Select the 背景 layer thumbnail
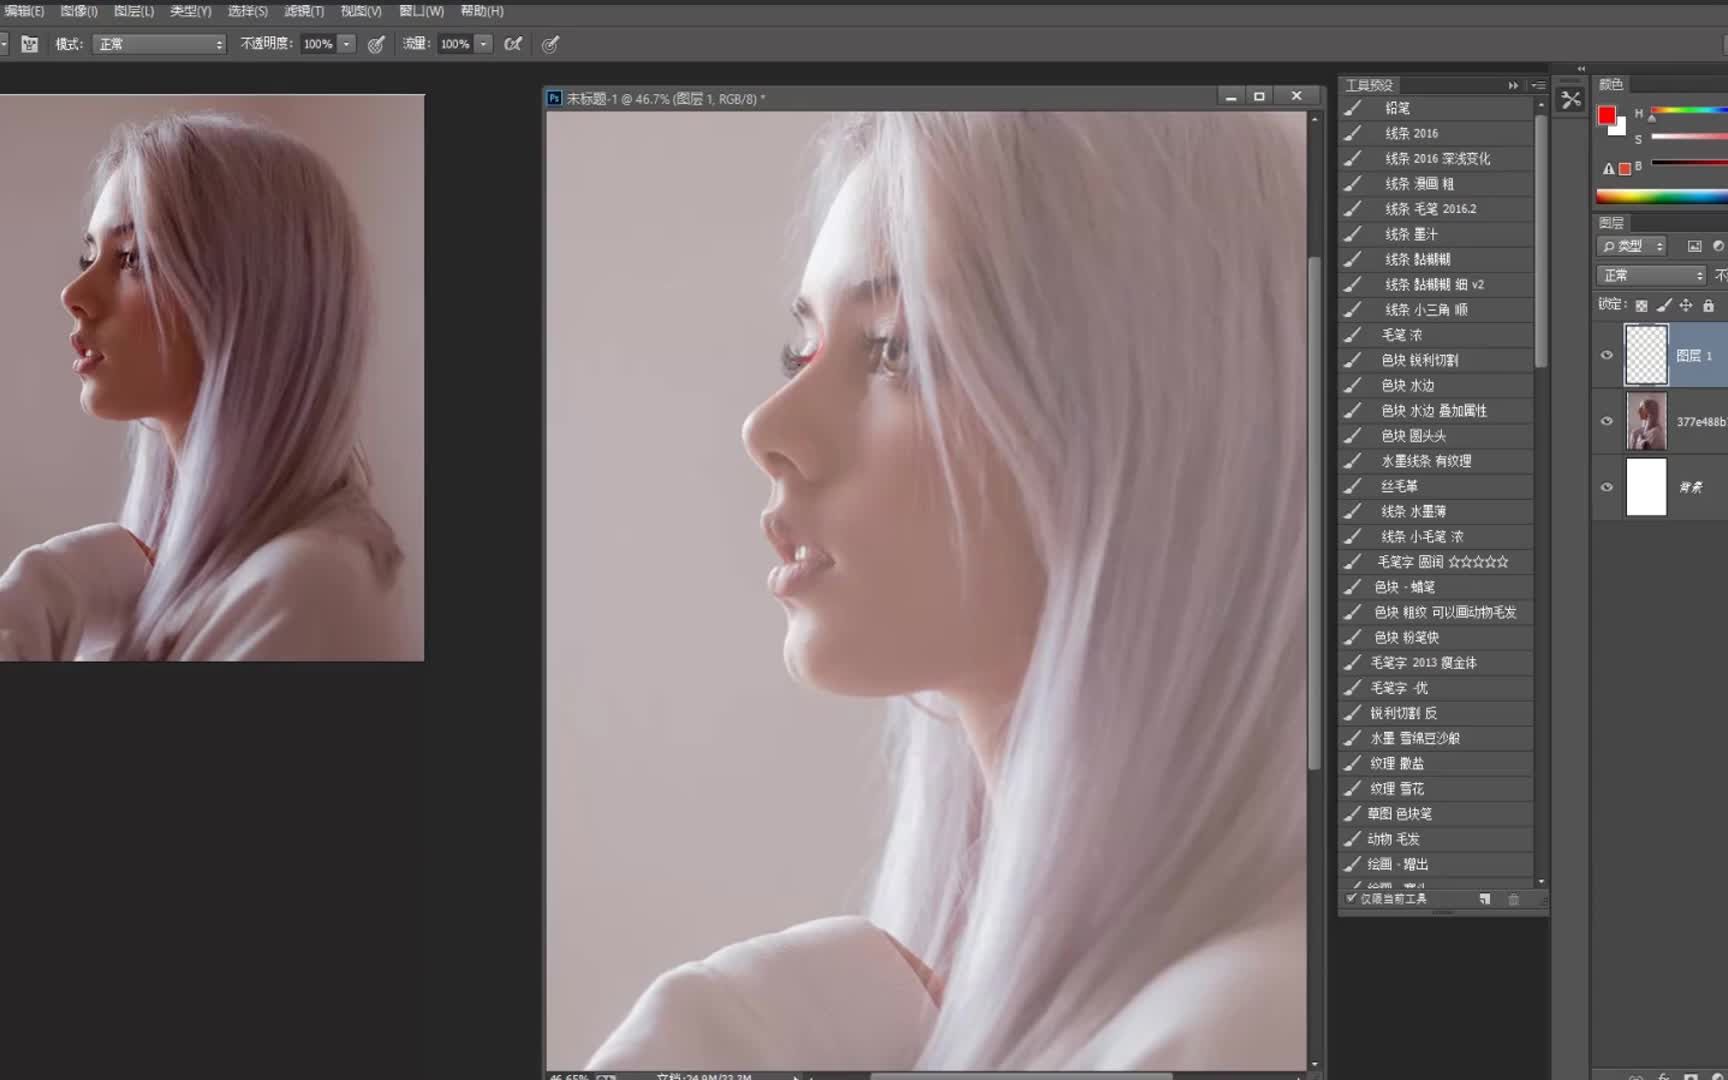 tap(1646, 487)
